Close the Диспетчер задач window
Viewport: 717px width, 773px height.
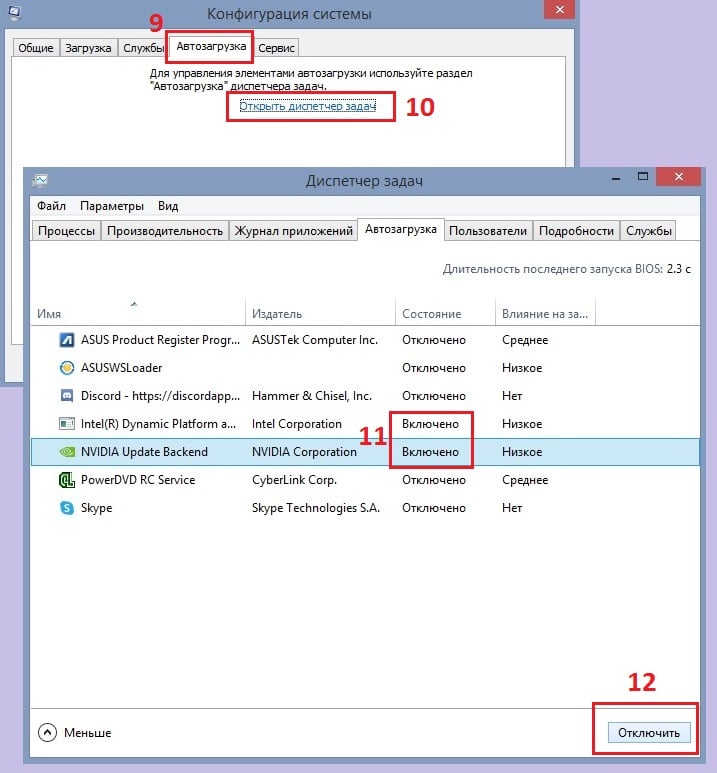click(679, 176)
